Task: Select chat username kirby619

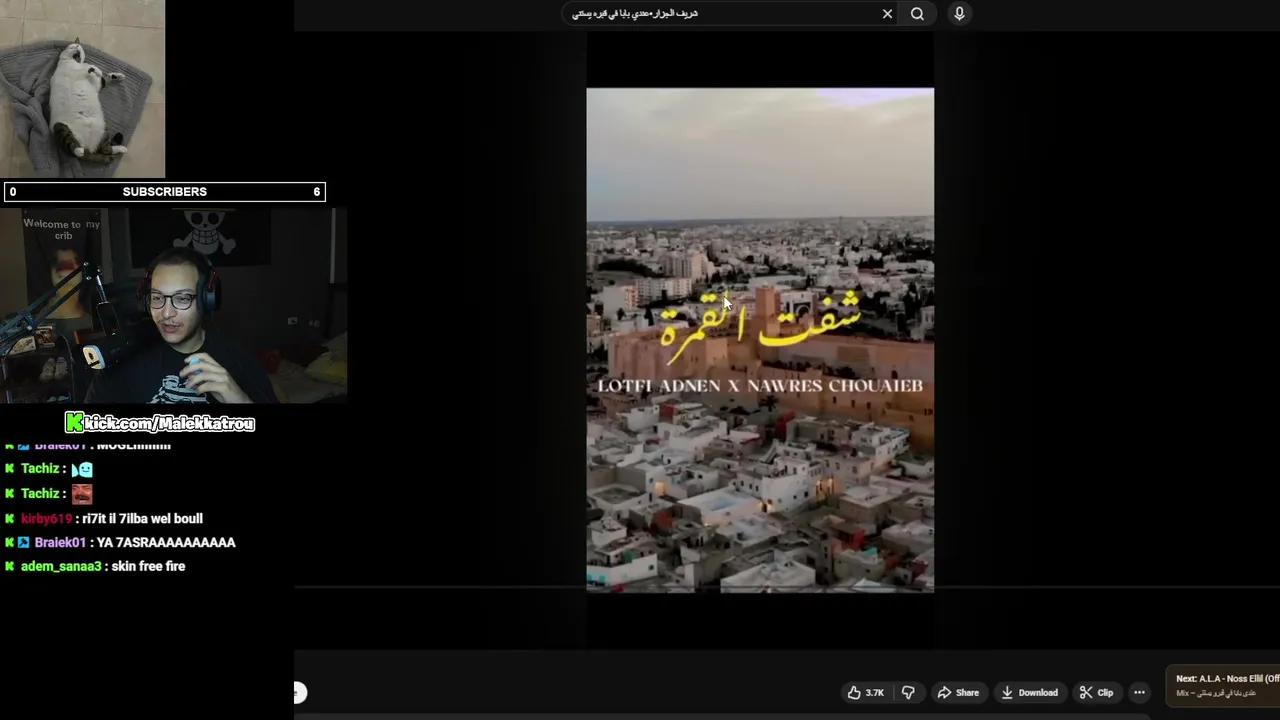Action: click(x=46, y=518)
